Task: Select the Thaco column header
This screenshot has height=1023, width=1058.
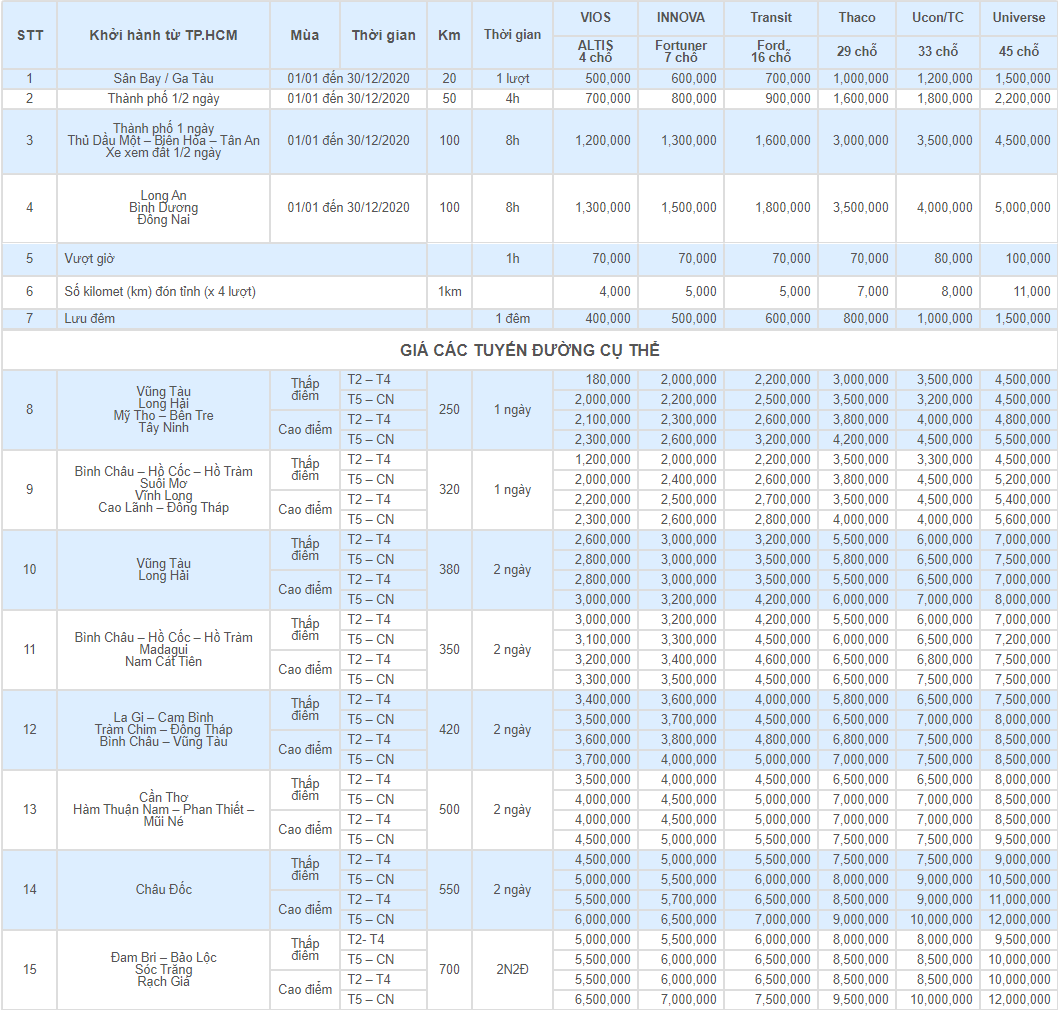Action: (857, 17)
